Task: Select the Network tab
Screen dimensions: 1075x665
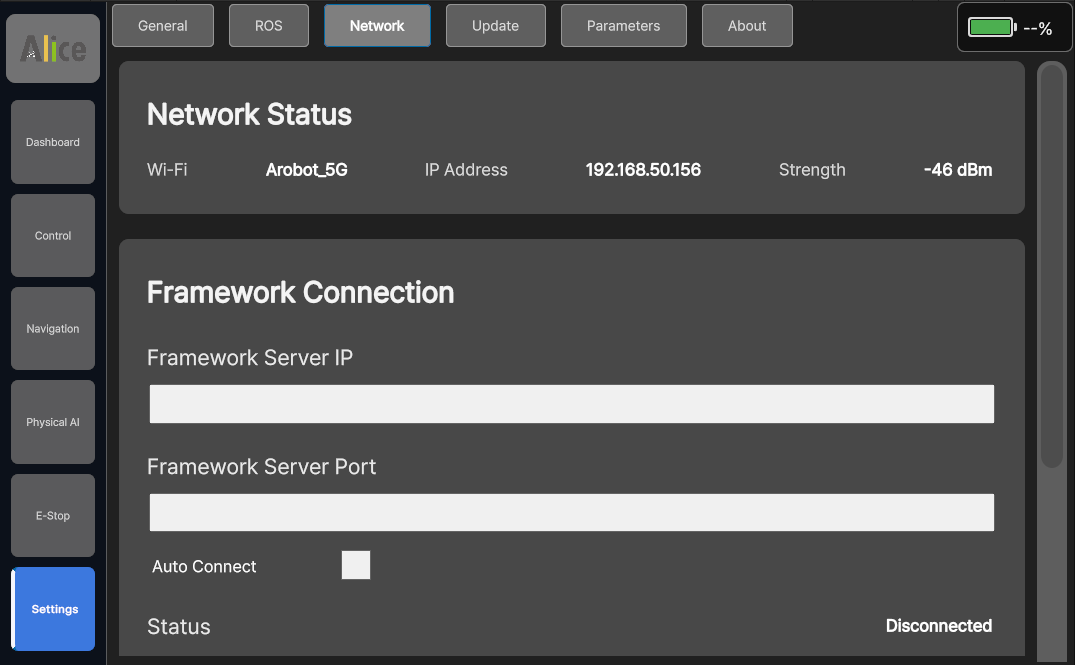Action: pyautogui.click(x=377, y=25)
